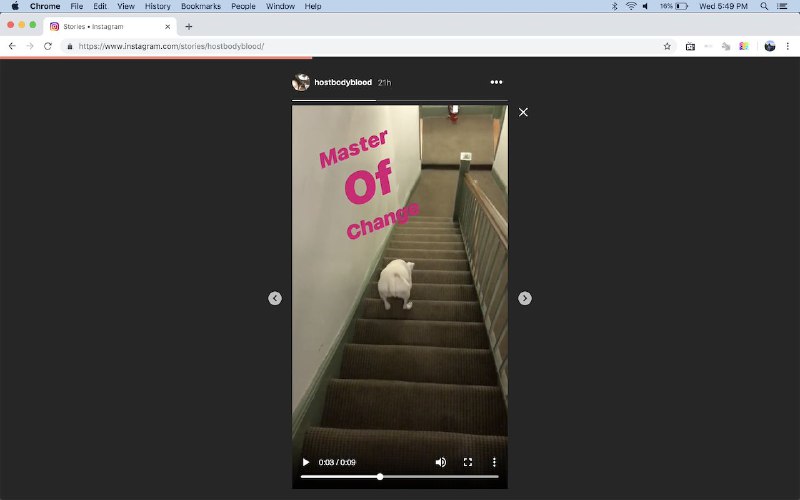This screenshot has height=500, width=800.
Task: Click the greyed extension icon beside radio
Action: 708,46
